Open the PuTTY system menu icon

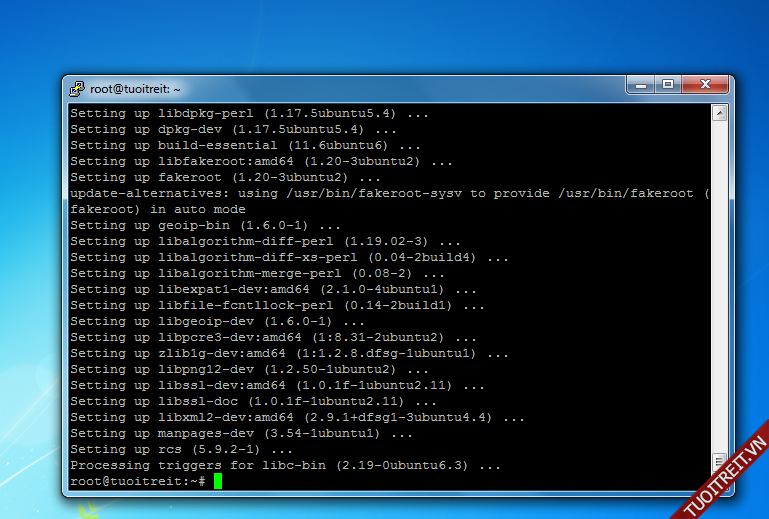pos(77,88)
